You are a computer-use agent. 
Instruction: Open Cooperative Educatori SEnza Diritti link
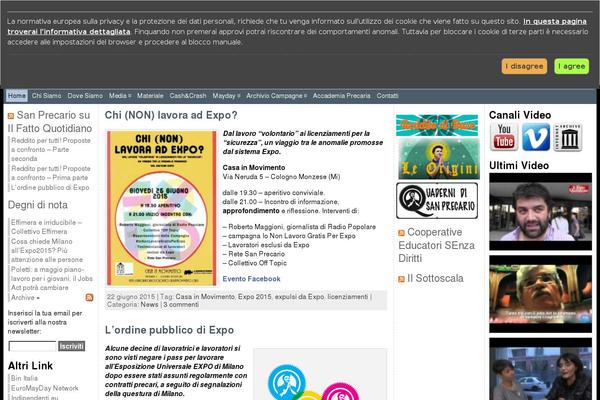click(436, 245)
